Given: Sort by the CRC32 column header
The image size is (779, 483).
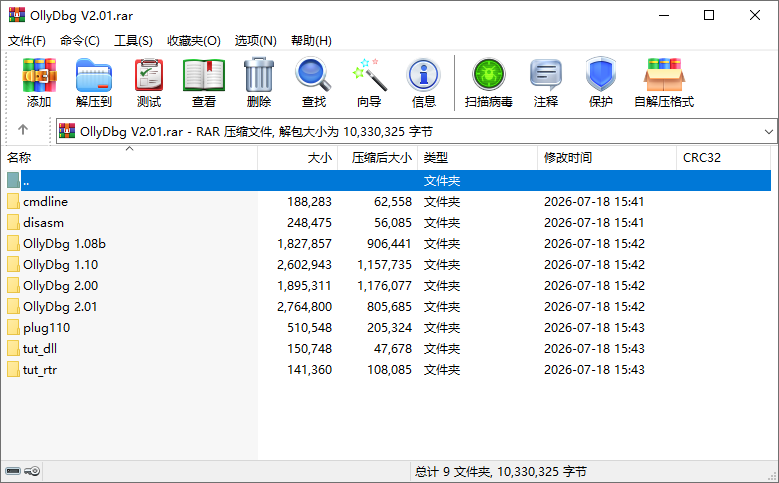Looking at the screenshot, I should (724, 158).
